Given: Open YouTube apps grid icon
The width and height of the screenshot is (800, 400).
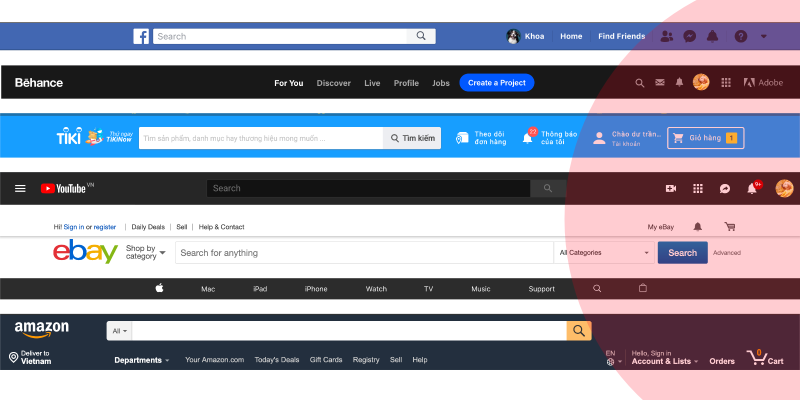Looking at the screenshot, I should (x=698, y=189).
